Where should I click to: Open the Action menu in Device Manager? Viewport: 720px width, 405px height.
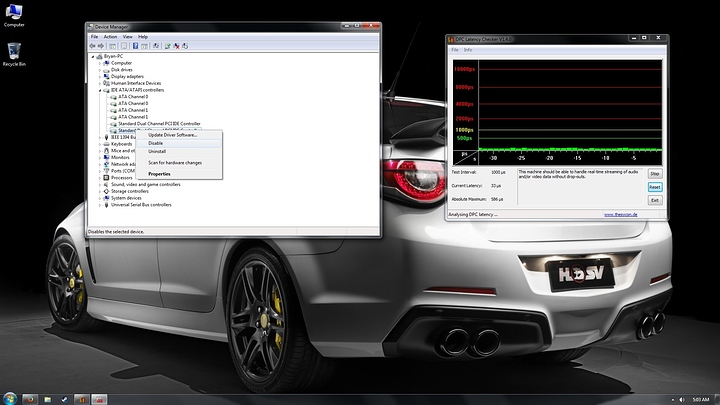point(110,37)
